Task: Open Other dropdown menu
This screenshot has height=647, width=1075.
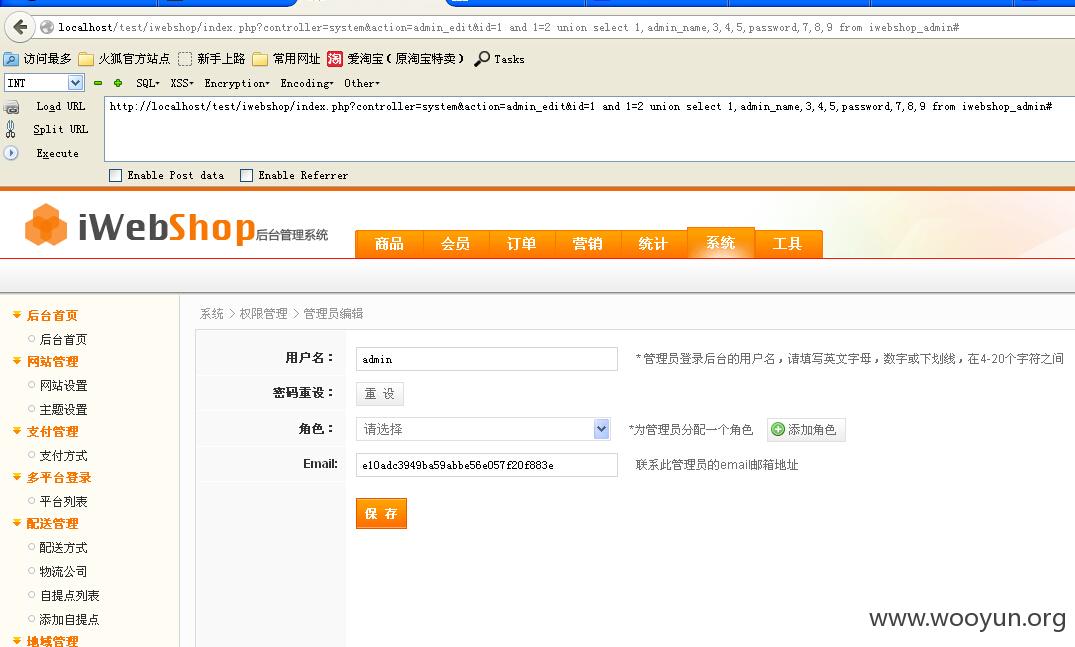Action: coord(361,83)
